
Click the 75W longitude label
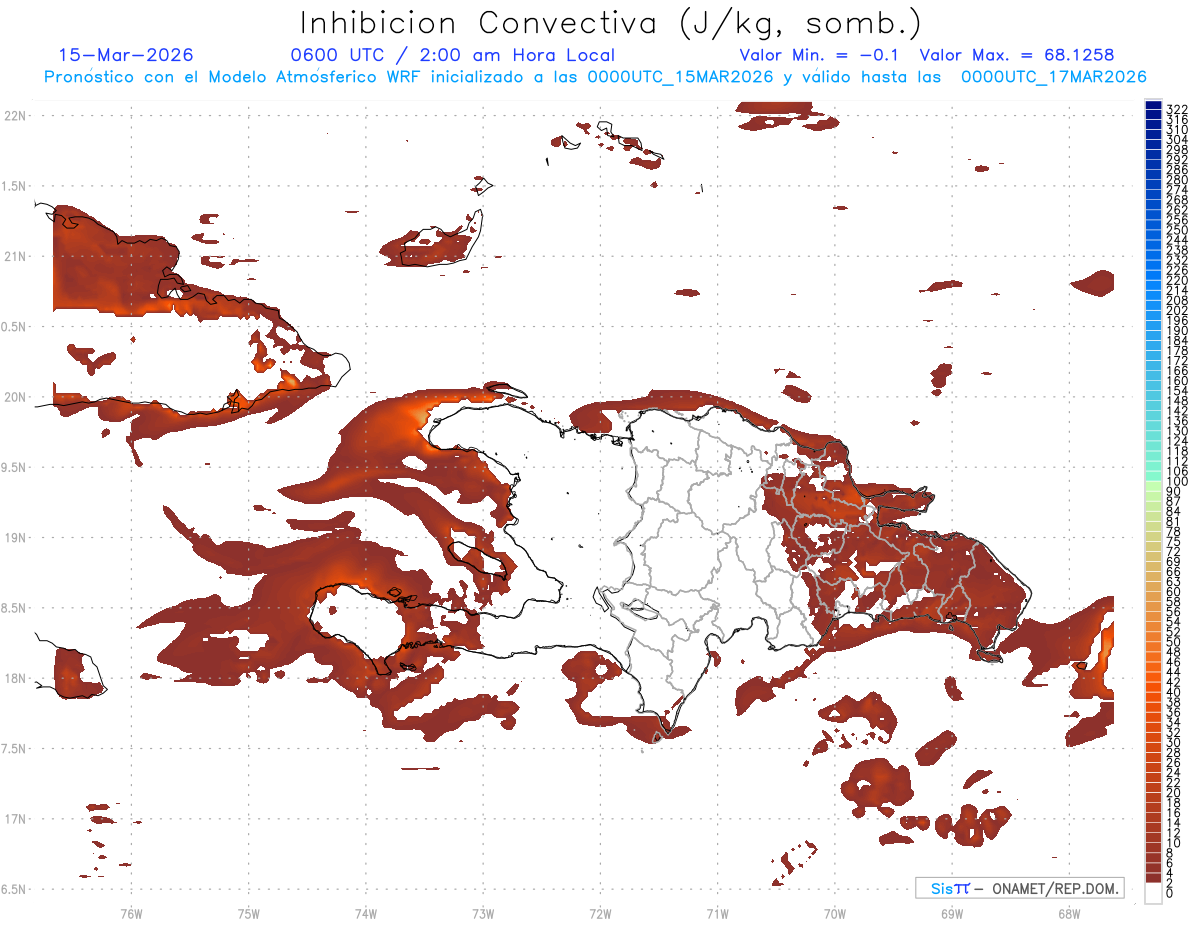pos(249,913)
